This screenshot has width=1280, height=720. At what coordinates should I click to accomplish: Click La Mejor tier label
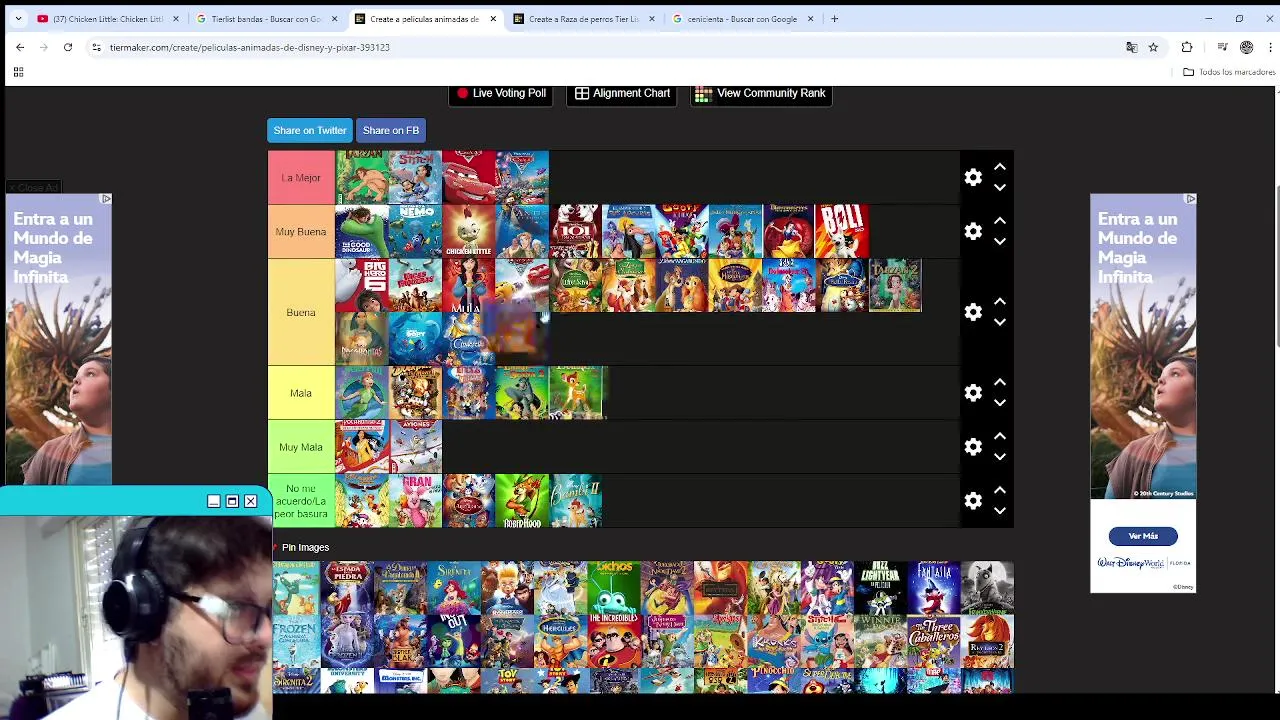tap(301, 178)
